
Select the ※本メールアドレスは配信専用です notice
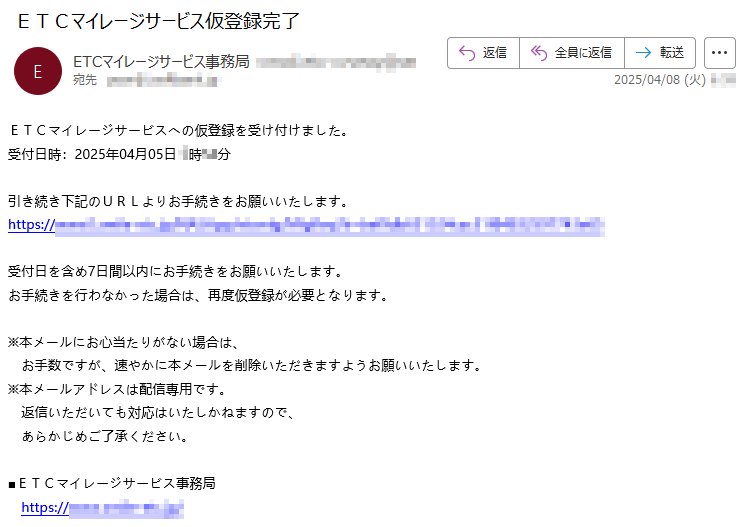pos(118,389)
